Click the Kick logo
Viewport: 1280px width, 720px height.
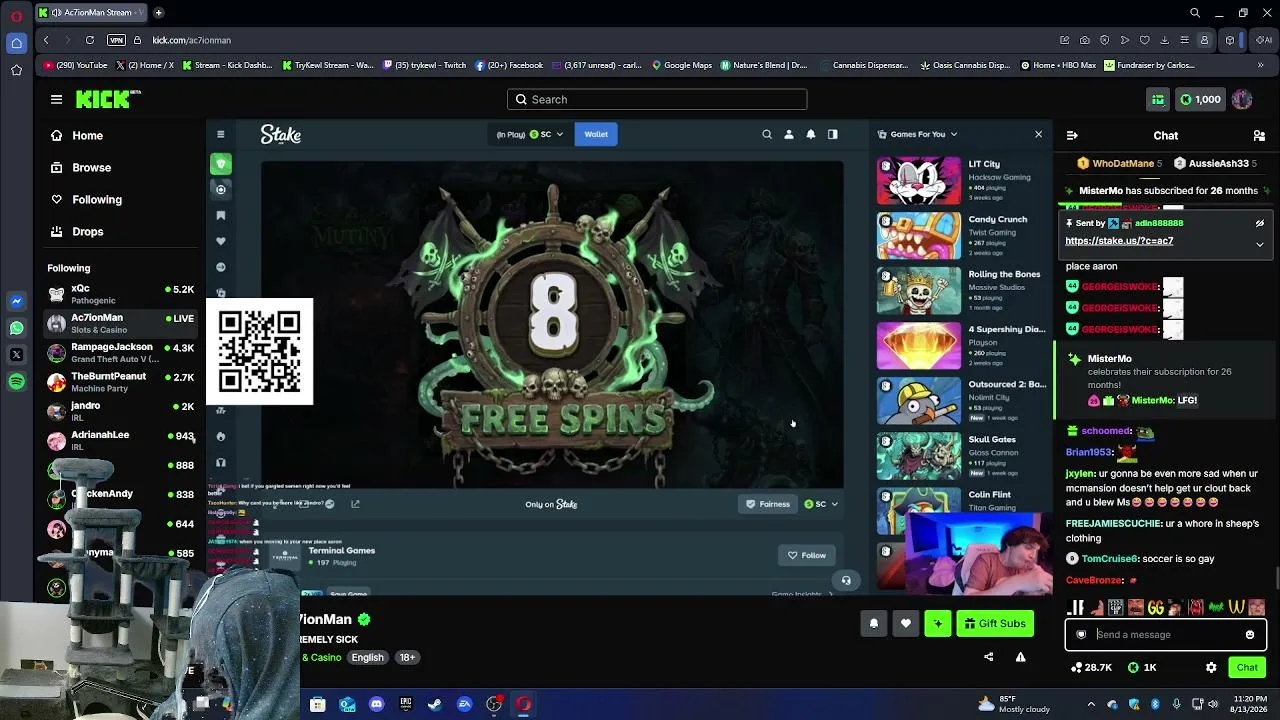[108, 99]
